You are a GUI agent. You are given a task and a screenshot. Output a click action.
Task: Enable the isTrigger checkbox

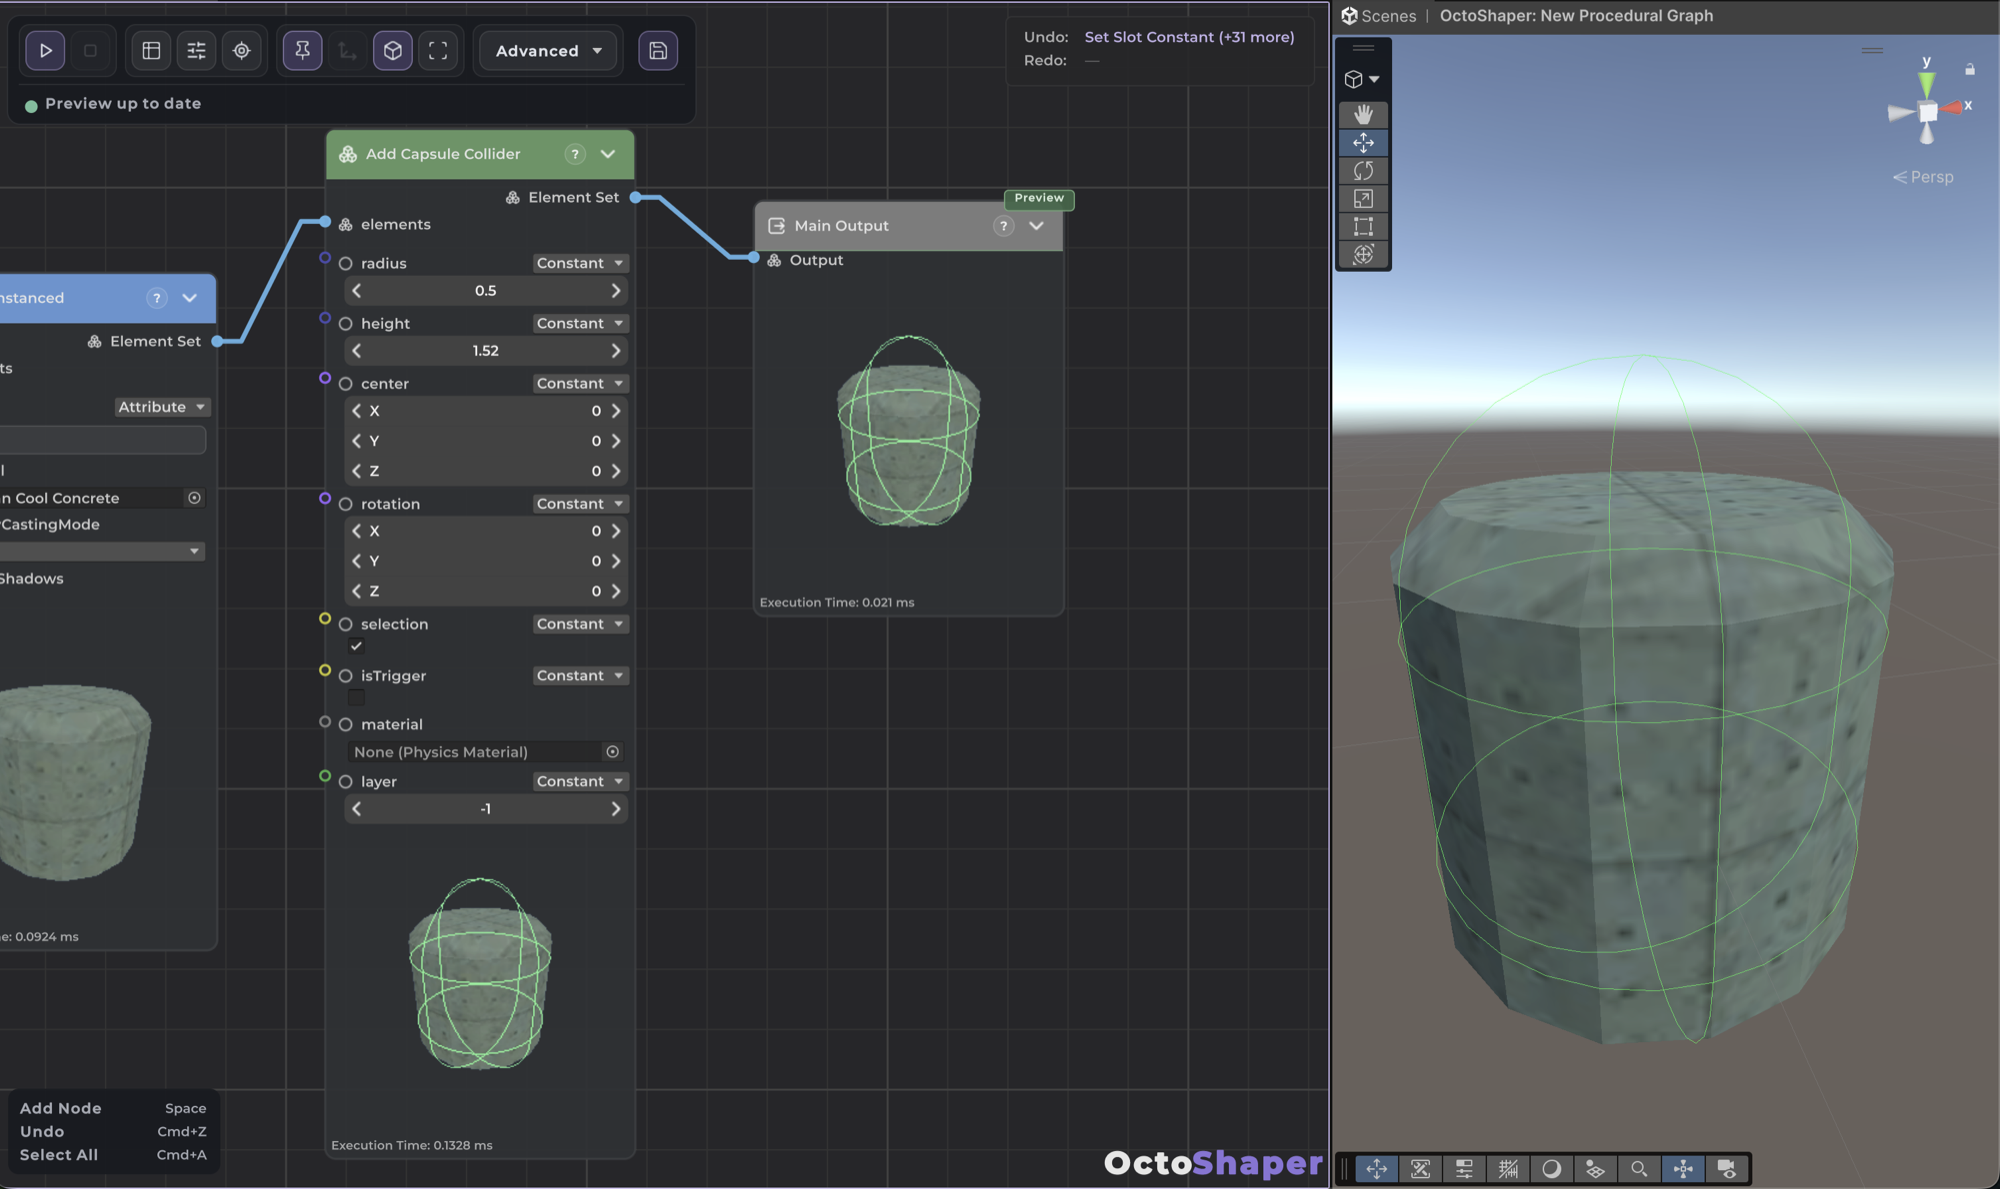point(357,698)
